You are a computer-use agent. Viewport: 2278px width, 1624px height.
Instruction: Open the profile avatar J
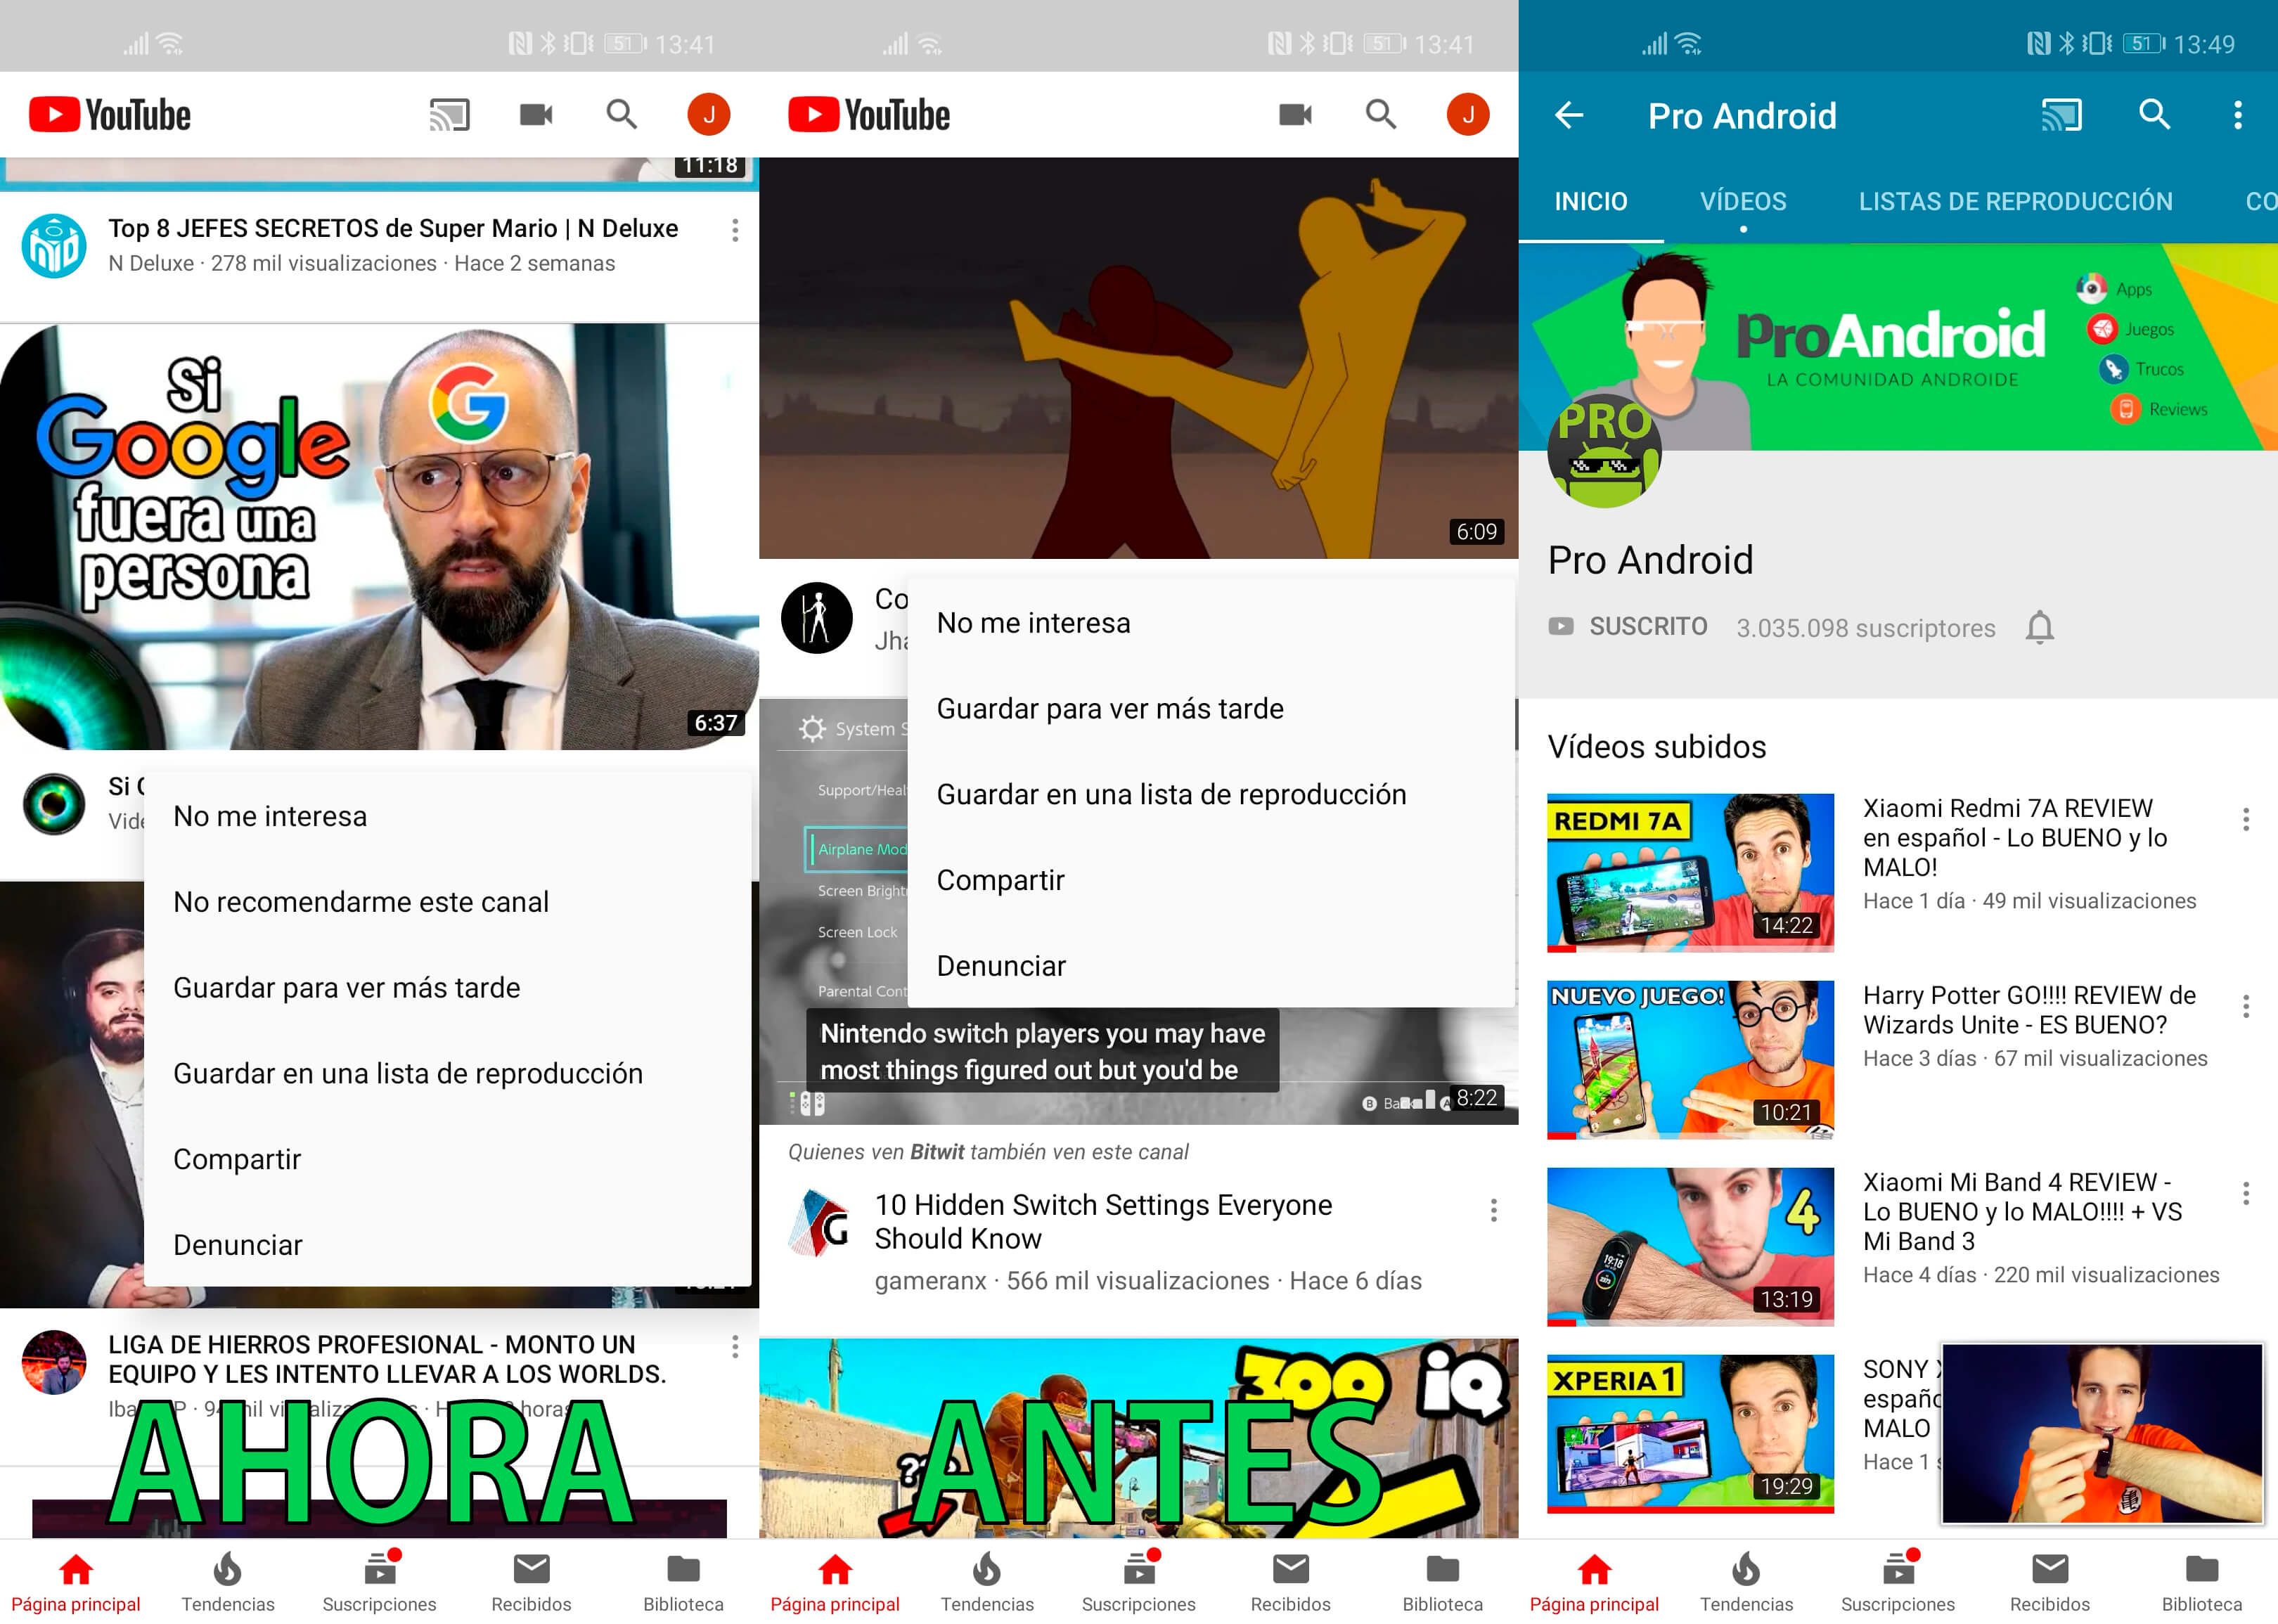tap(708, 114)
